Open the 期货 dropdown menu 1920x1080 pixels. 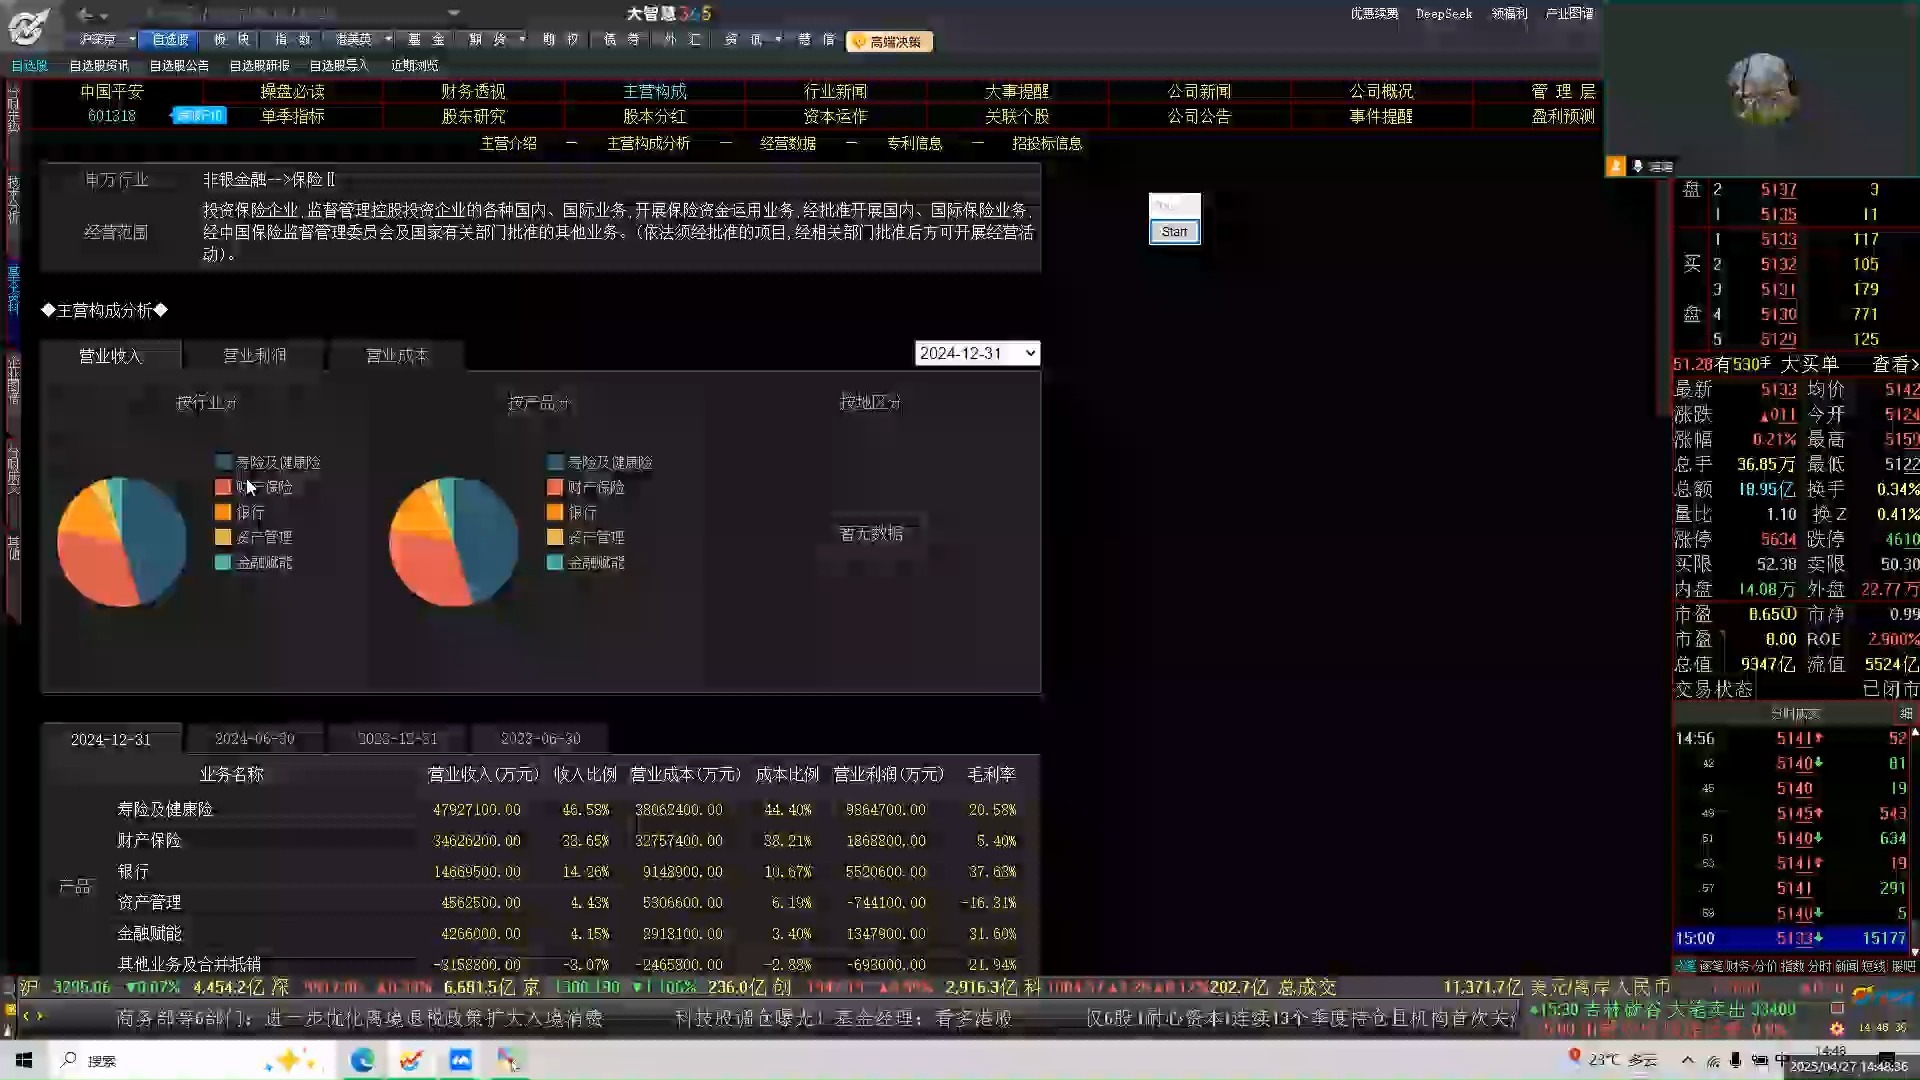[x=497, y=40]
